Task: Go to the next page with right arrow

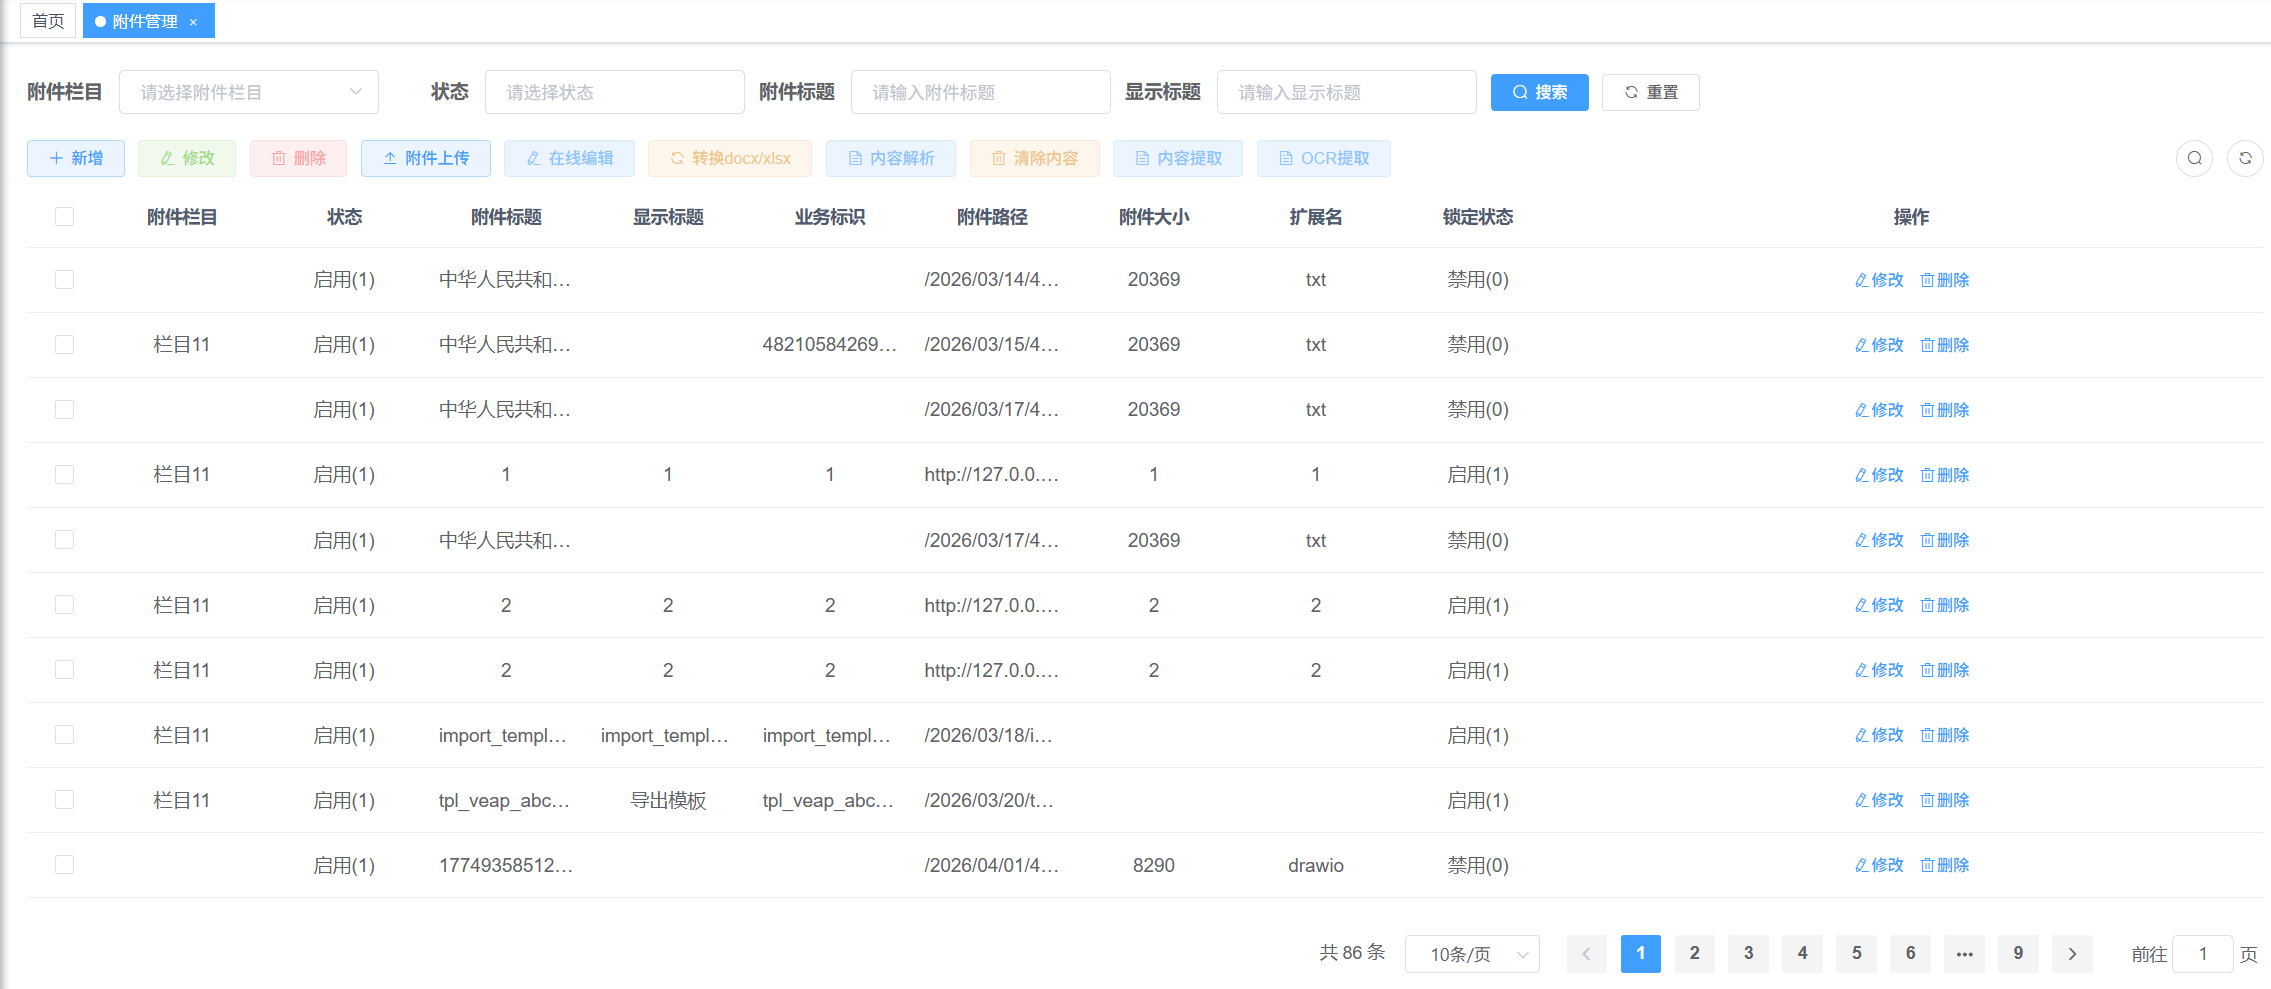Action: click(x=2072, y=954)
